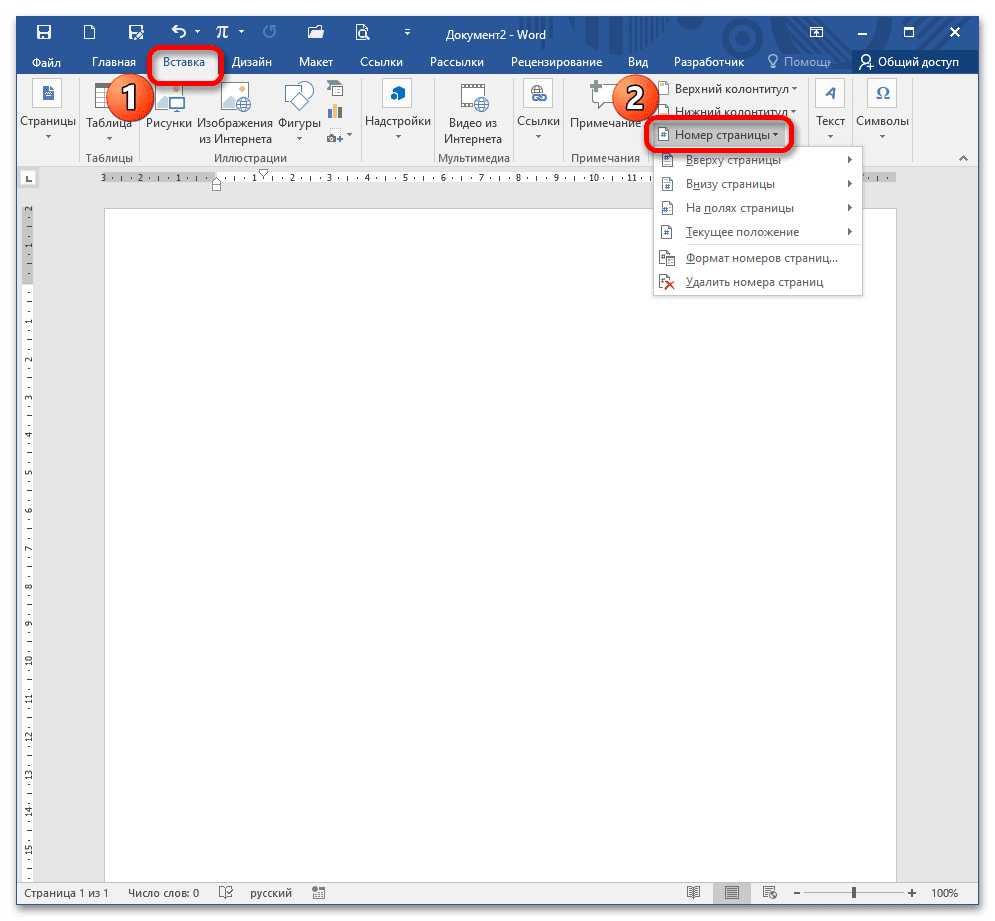
Task: Open the Symbols (Символы) dropdown
Action: (x=882, y=112)
